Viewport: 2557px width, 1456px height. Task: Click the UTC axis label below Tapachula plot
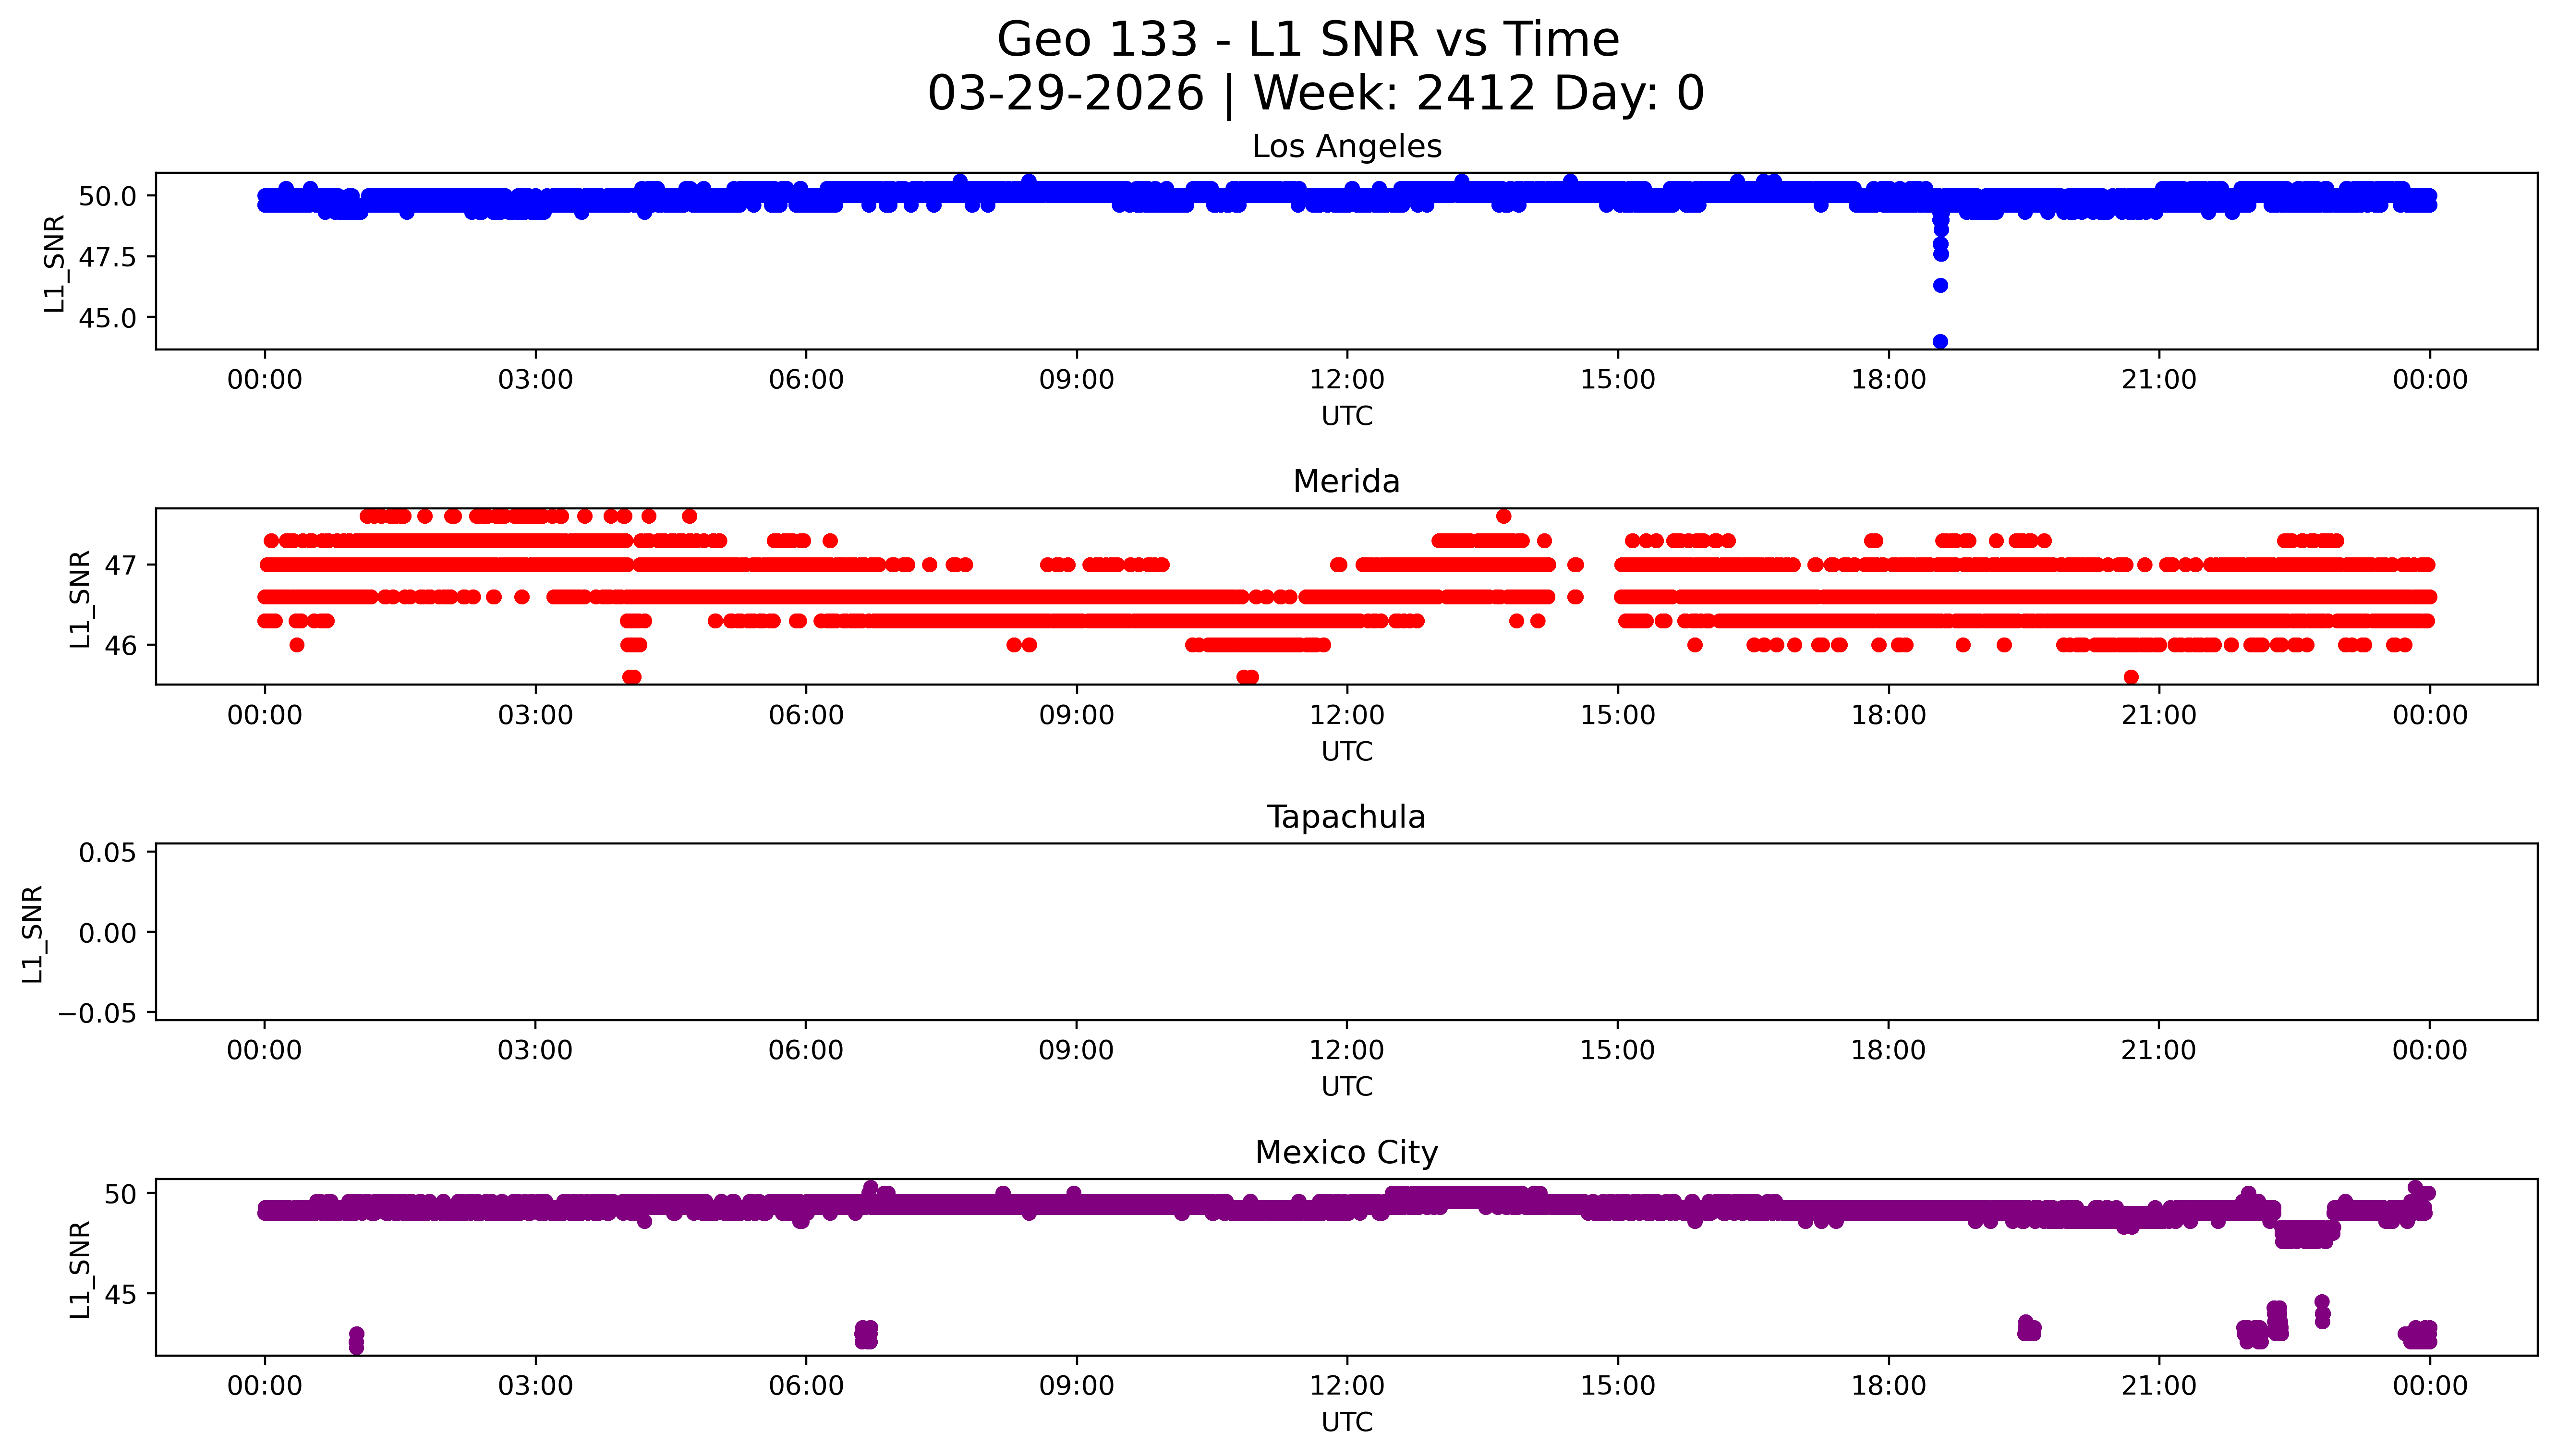[1346, 1087]
